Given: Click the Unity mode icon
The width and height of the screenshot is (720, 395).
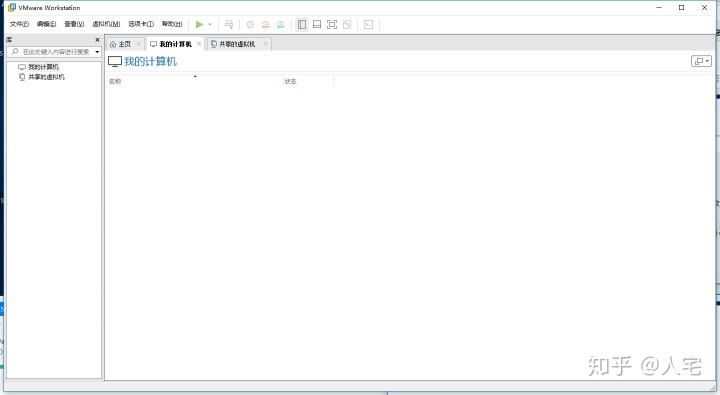Looking at the screenshot, I should click(x=347, y=24).
